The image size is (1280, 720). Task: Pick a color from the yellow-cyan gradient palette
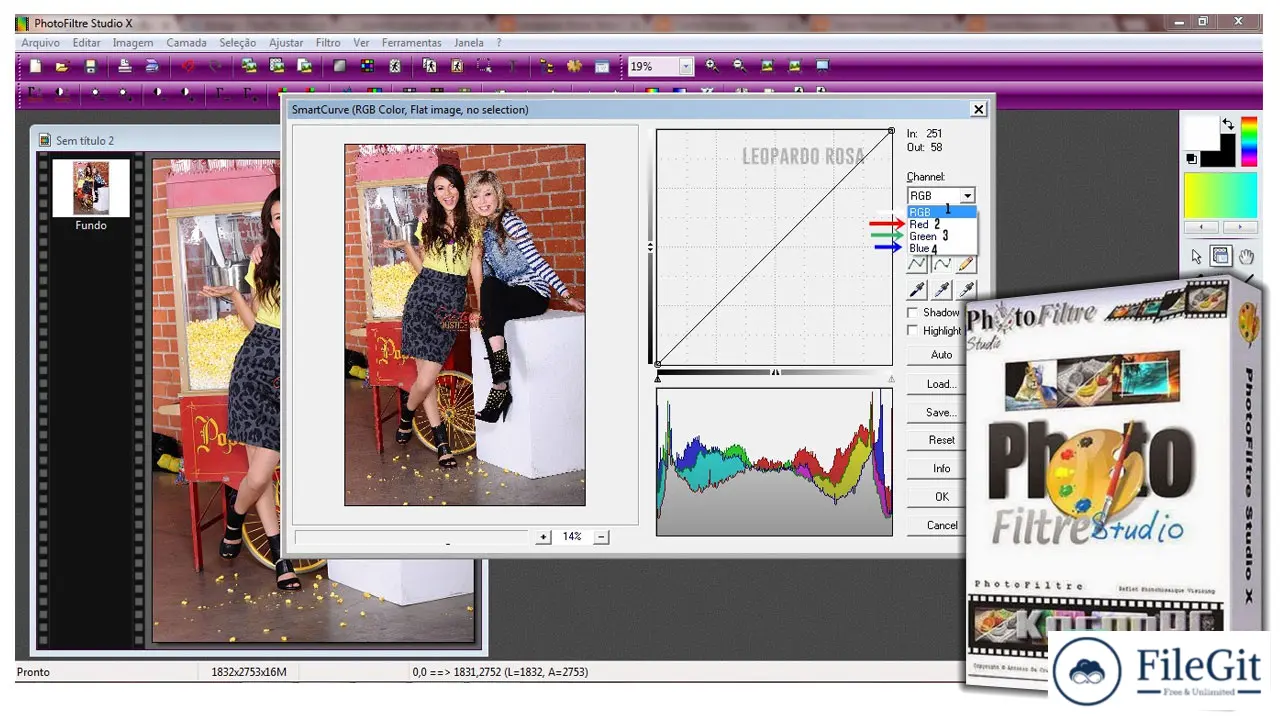[1220, 196]
